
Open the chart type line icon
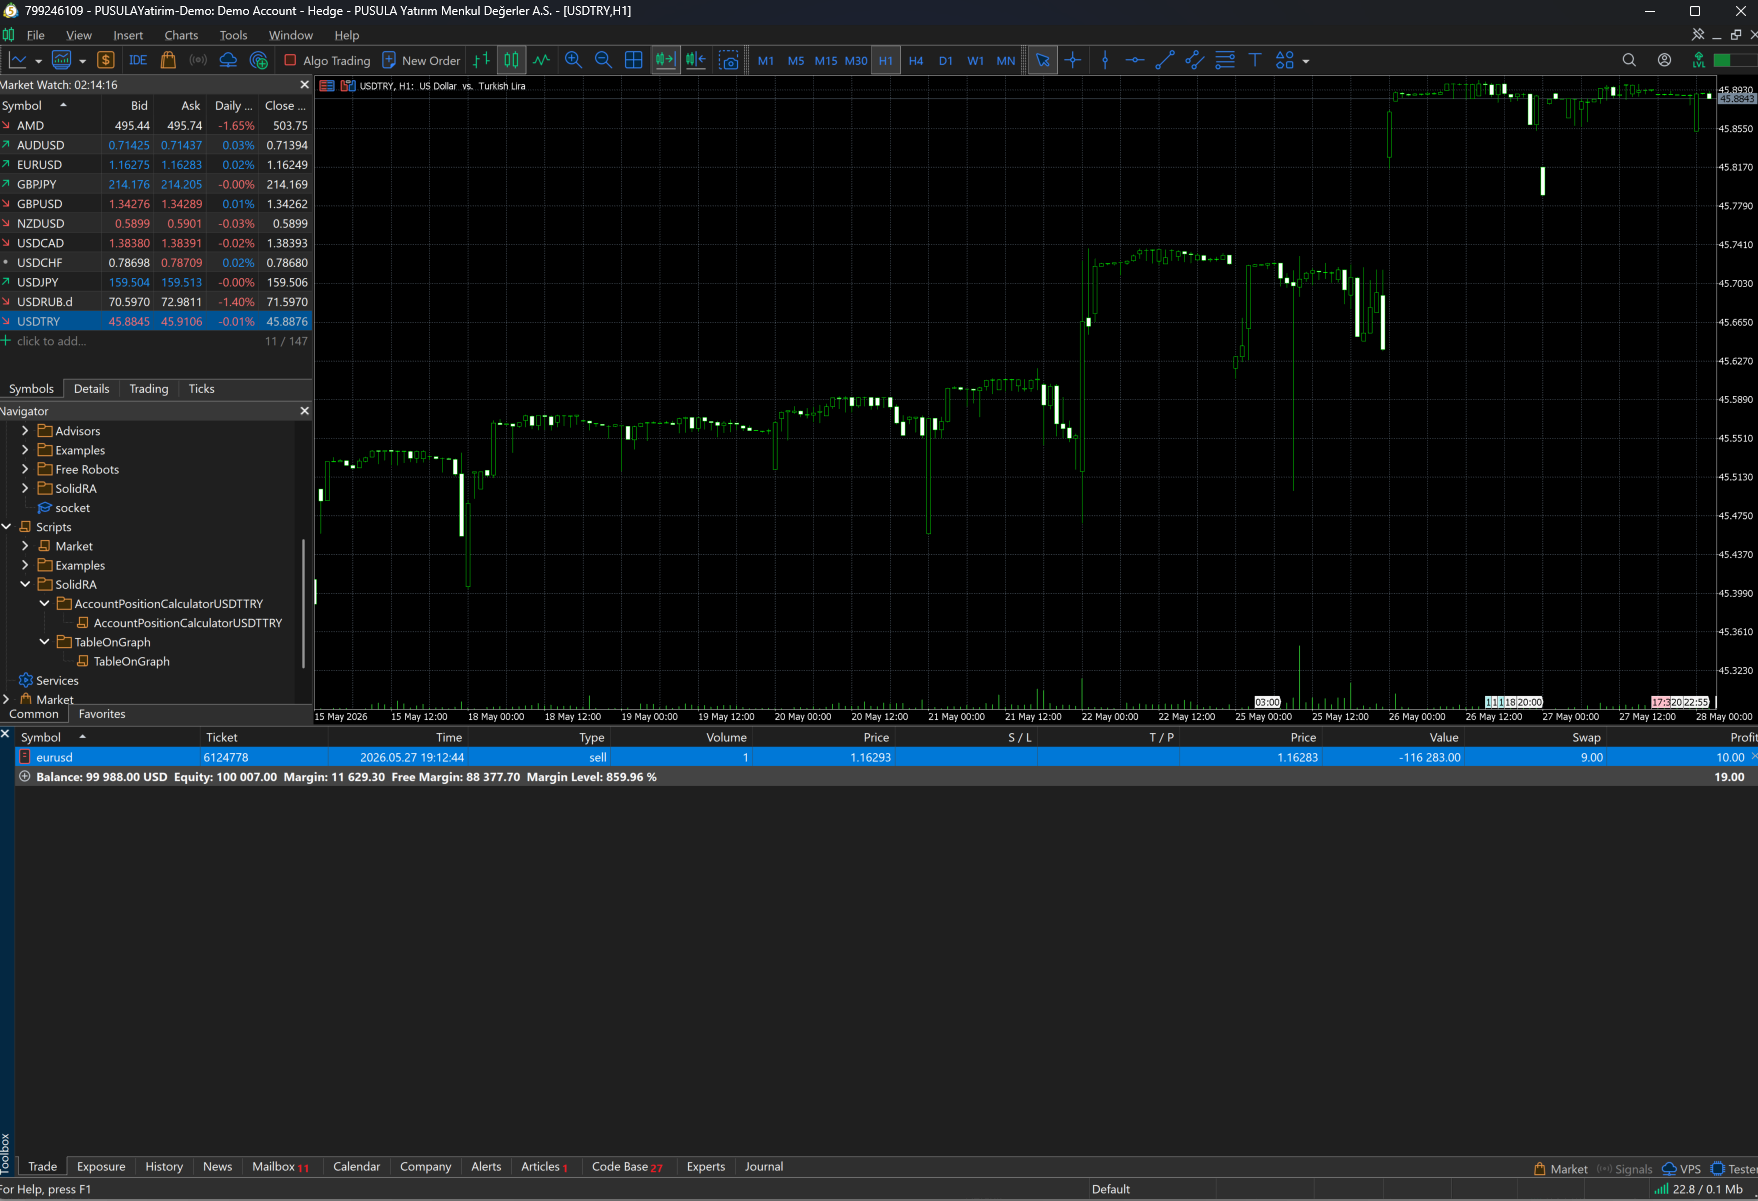(x=18, y=60)
